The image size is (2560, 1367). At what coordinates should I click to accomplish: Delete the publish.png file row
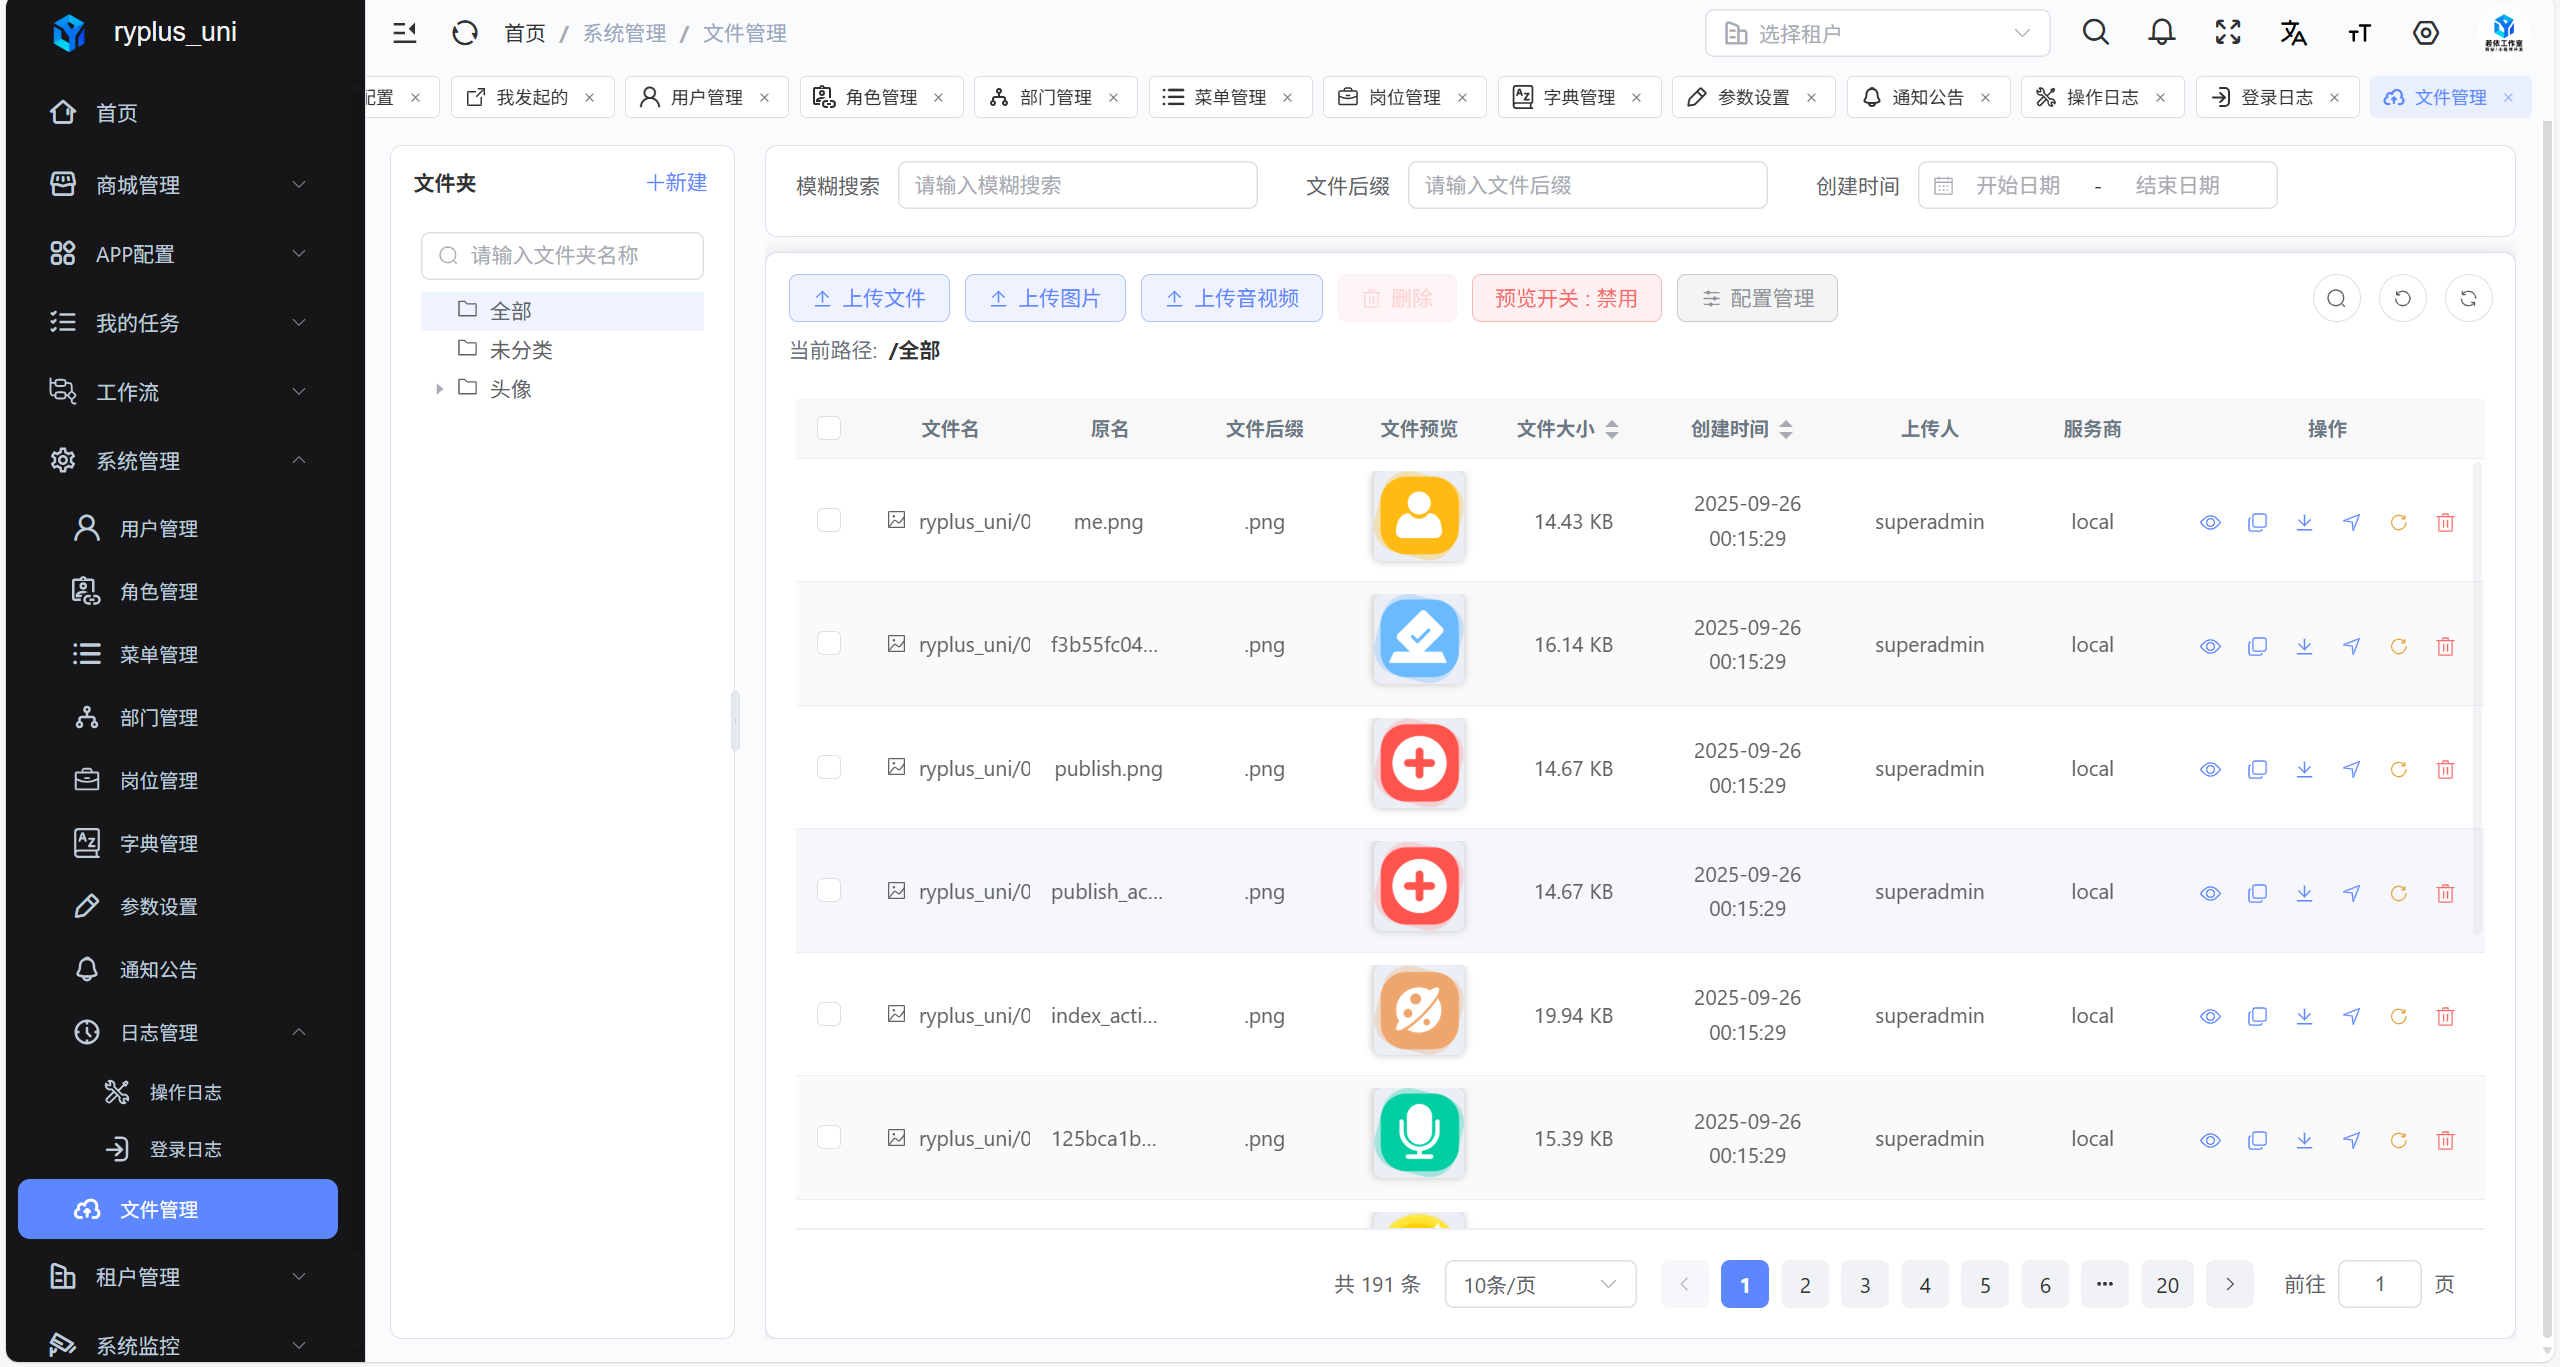coord(2445,769)
